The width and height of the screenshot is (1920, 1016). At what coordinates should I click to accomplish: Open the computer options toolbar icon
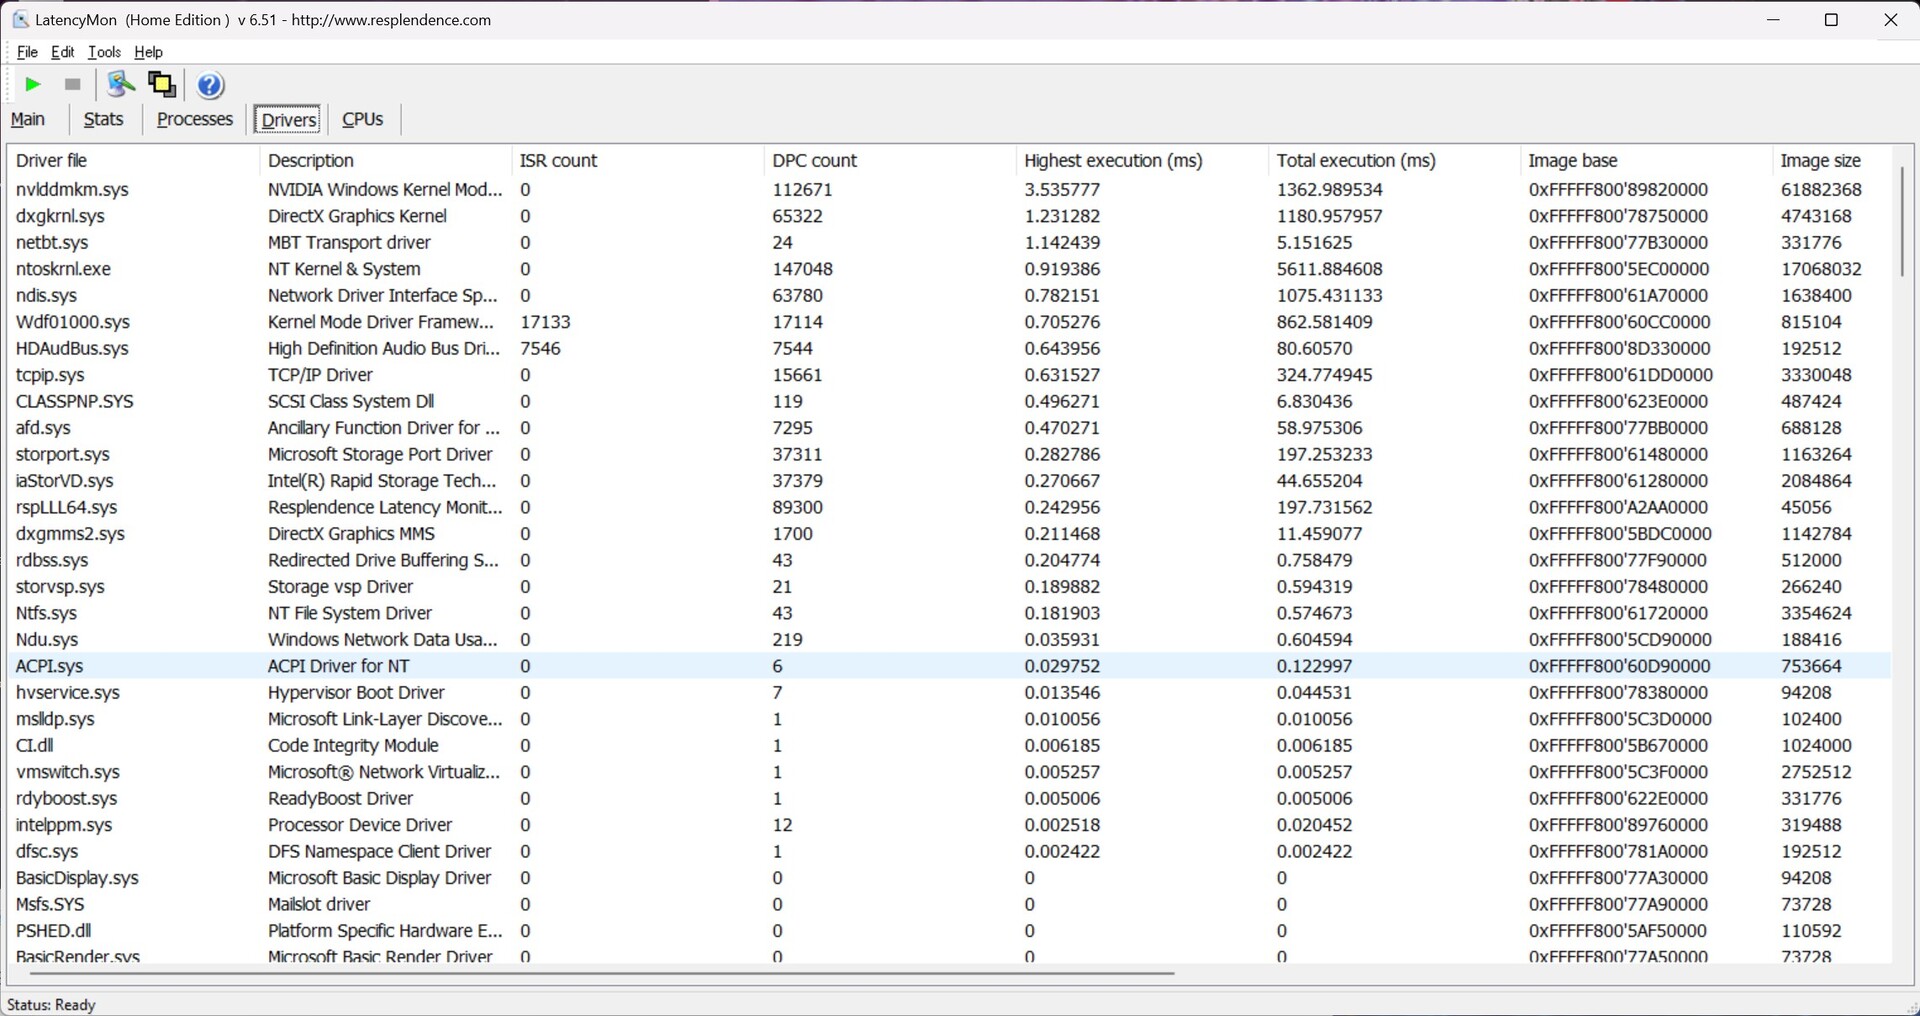[121, 85]
